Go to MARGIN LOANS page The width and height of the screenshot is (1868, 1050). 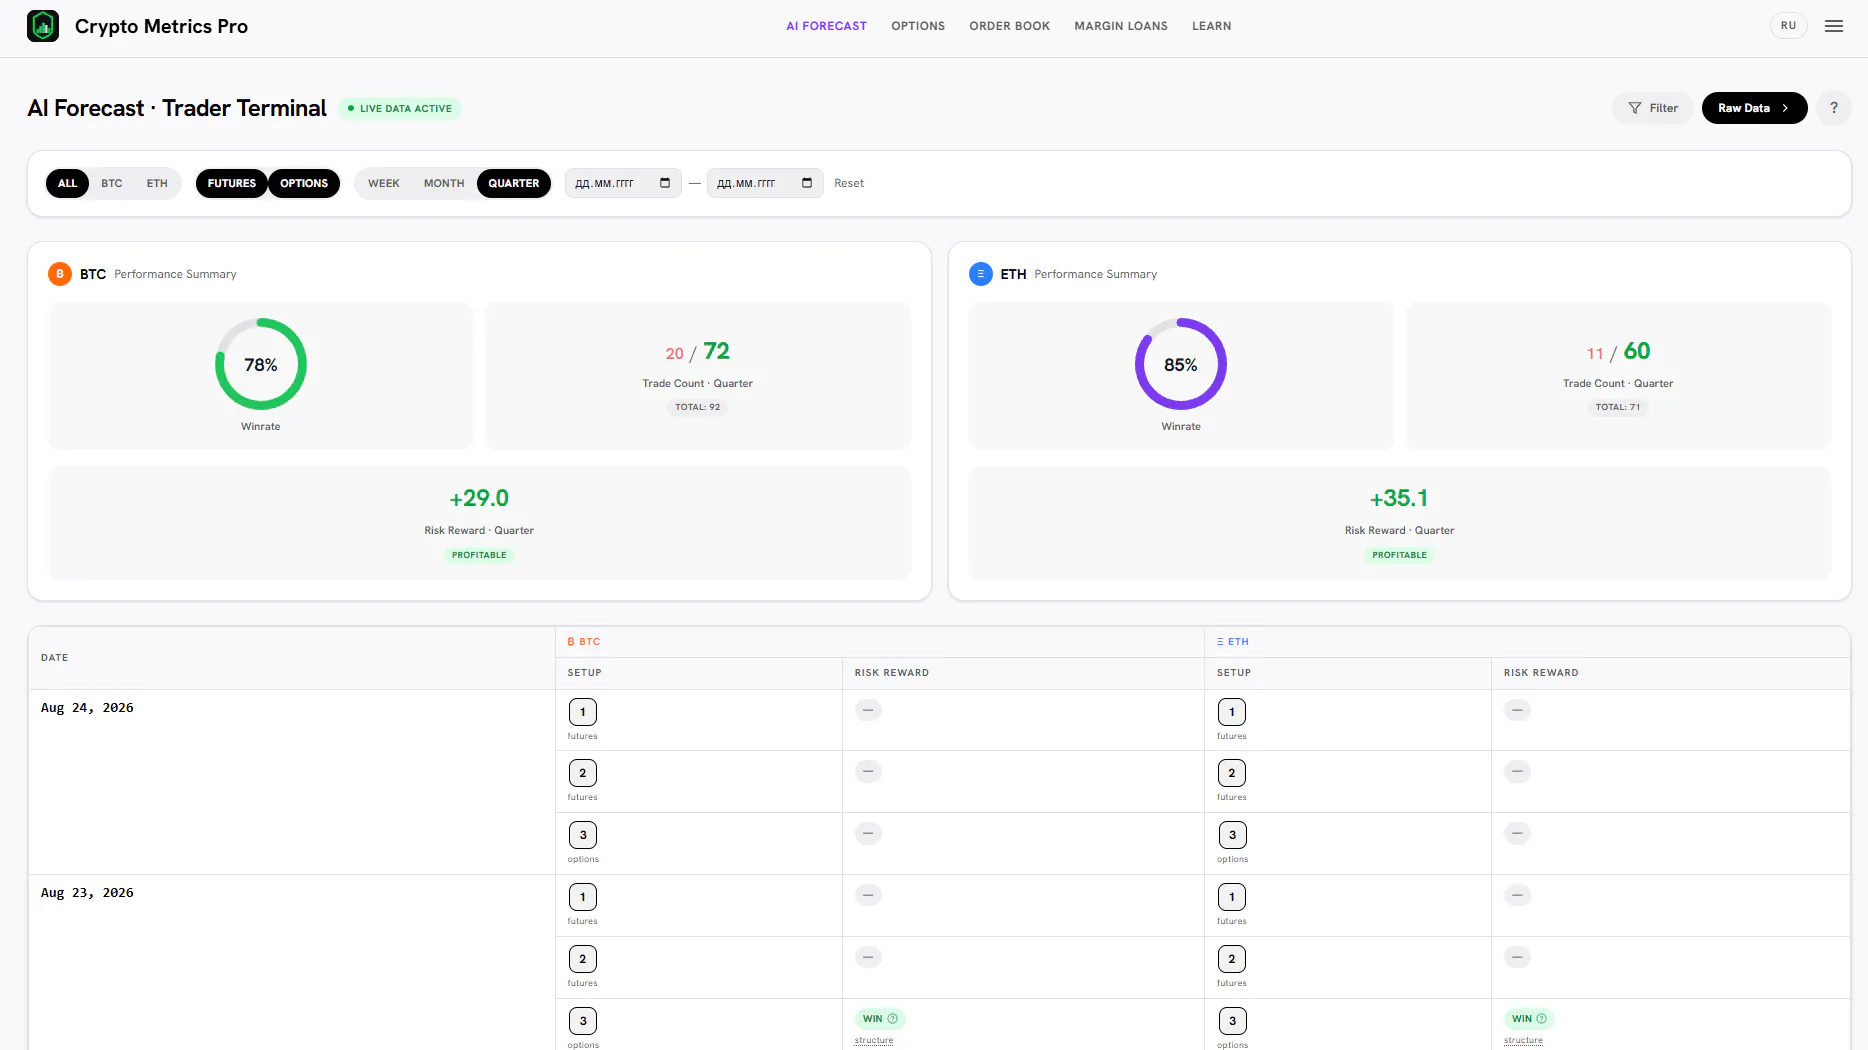[1121, 26]
